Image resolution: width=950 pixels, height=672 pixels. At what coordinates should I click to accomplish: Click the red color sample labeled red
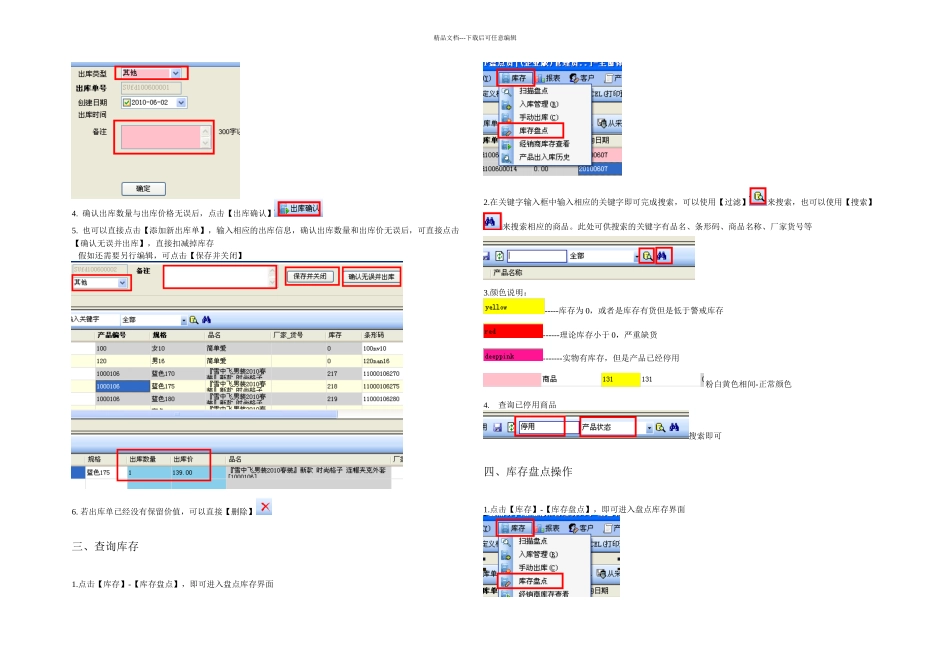click(x=513, y=331)
